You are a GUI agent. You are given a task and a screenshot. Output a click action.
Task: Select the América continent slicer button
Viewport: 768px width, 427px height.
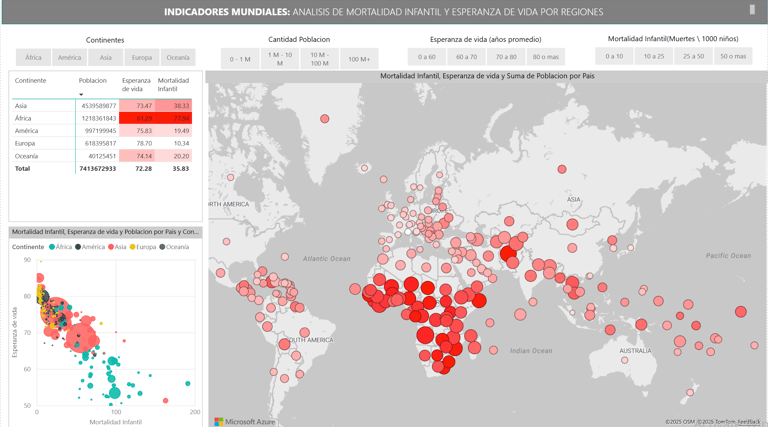(70, 57)
